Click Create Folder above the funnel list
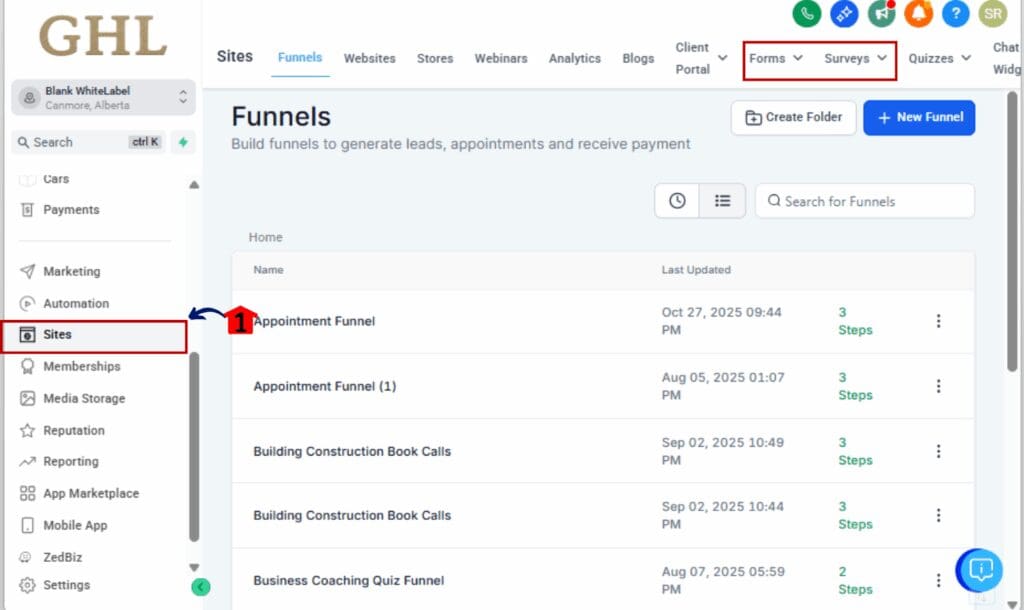Image resolution: width=1024 pixels, height=610 pixels. click(x=792, y=117)
